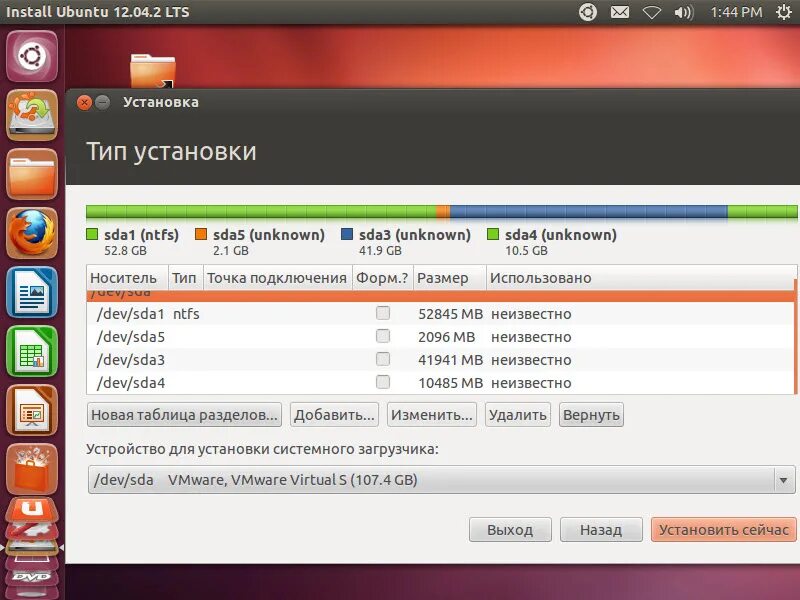Open the DVD disc launcher icon
Viewport: 800px width, 600px height.
(32, 577)
